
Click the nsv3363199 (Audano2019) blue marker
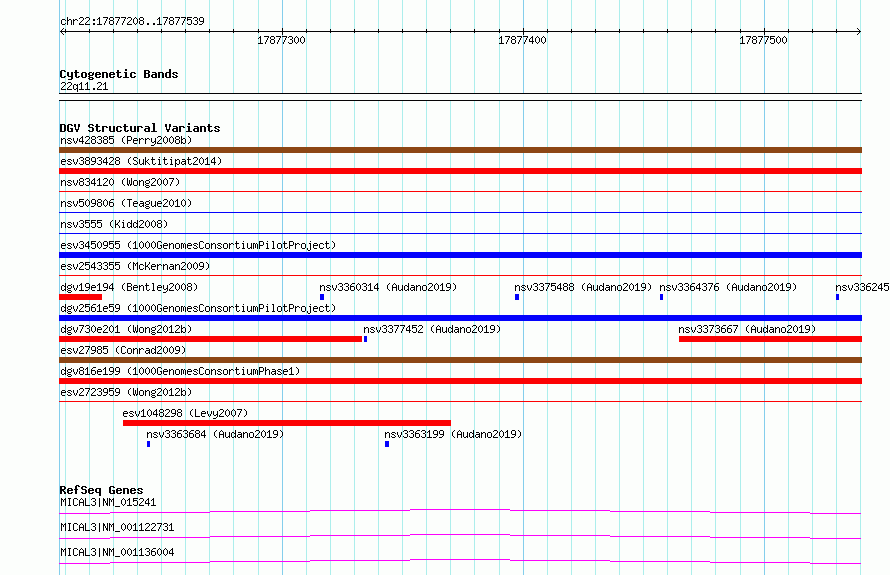tap(387, 444)
